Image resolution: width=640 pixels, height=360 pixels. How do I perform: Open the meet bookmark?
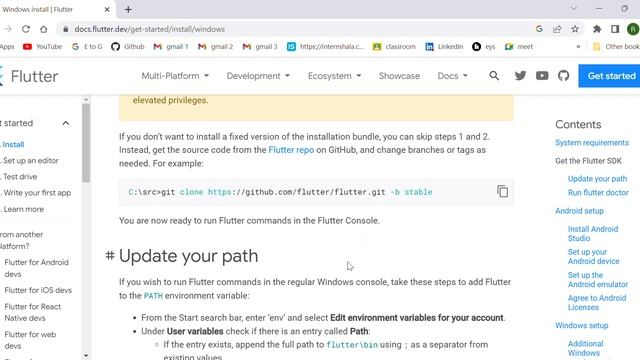(x=519, y=47)
